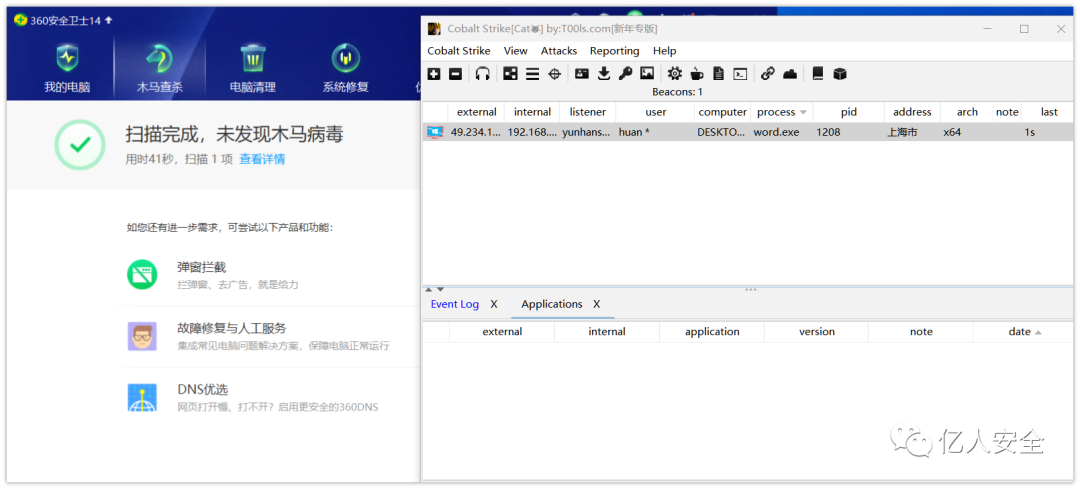Open Listeners via the headphones icon

pos(483,74)
